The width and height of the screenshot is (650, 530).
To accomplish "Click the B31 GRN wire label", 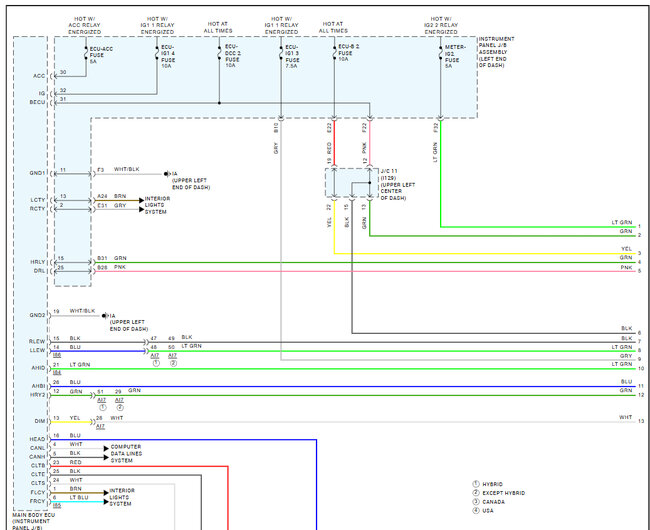I will [x=112, y=258].
